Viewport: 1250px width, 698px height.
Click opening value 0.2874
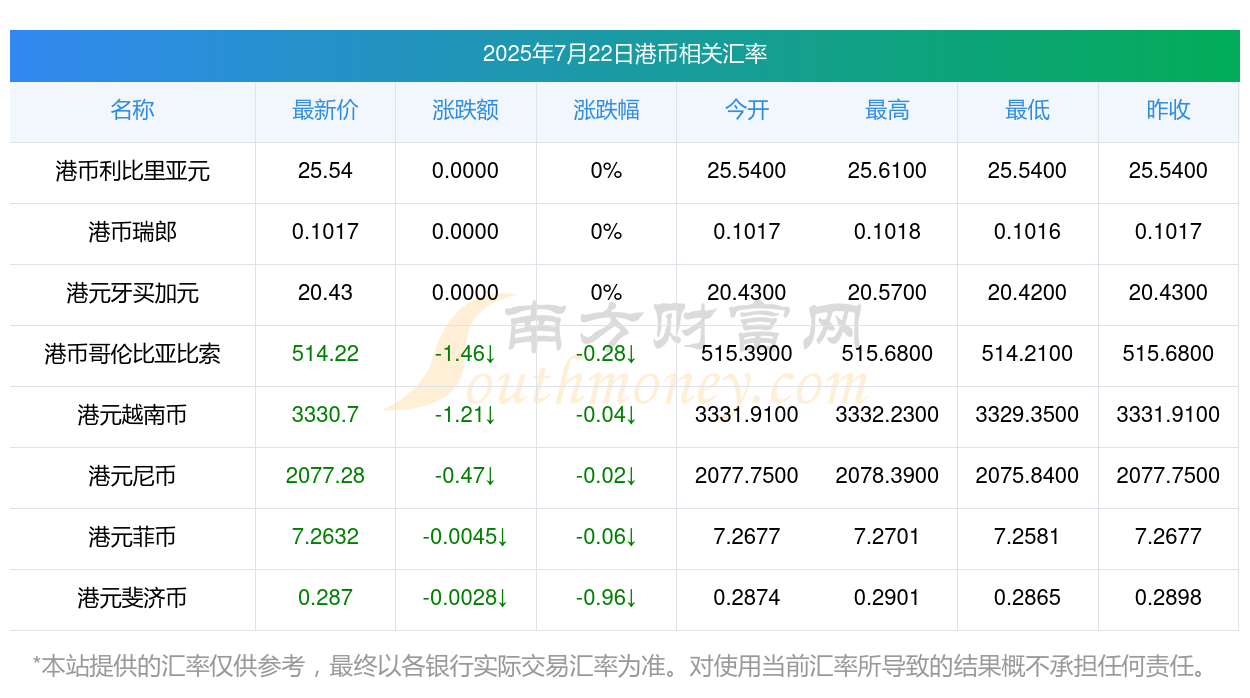747,598
